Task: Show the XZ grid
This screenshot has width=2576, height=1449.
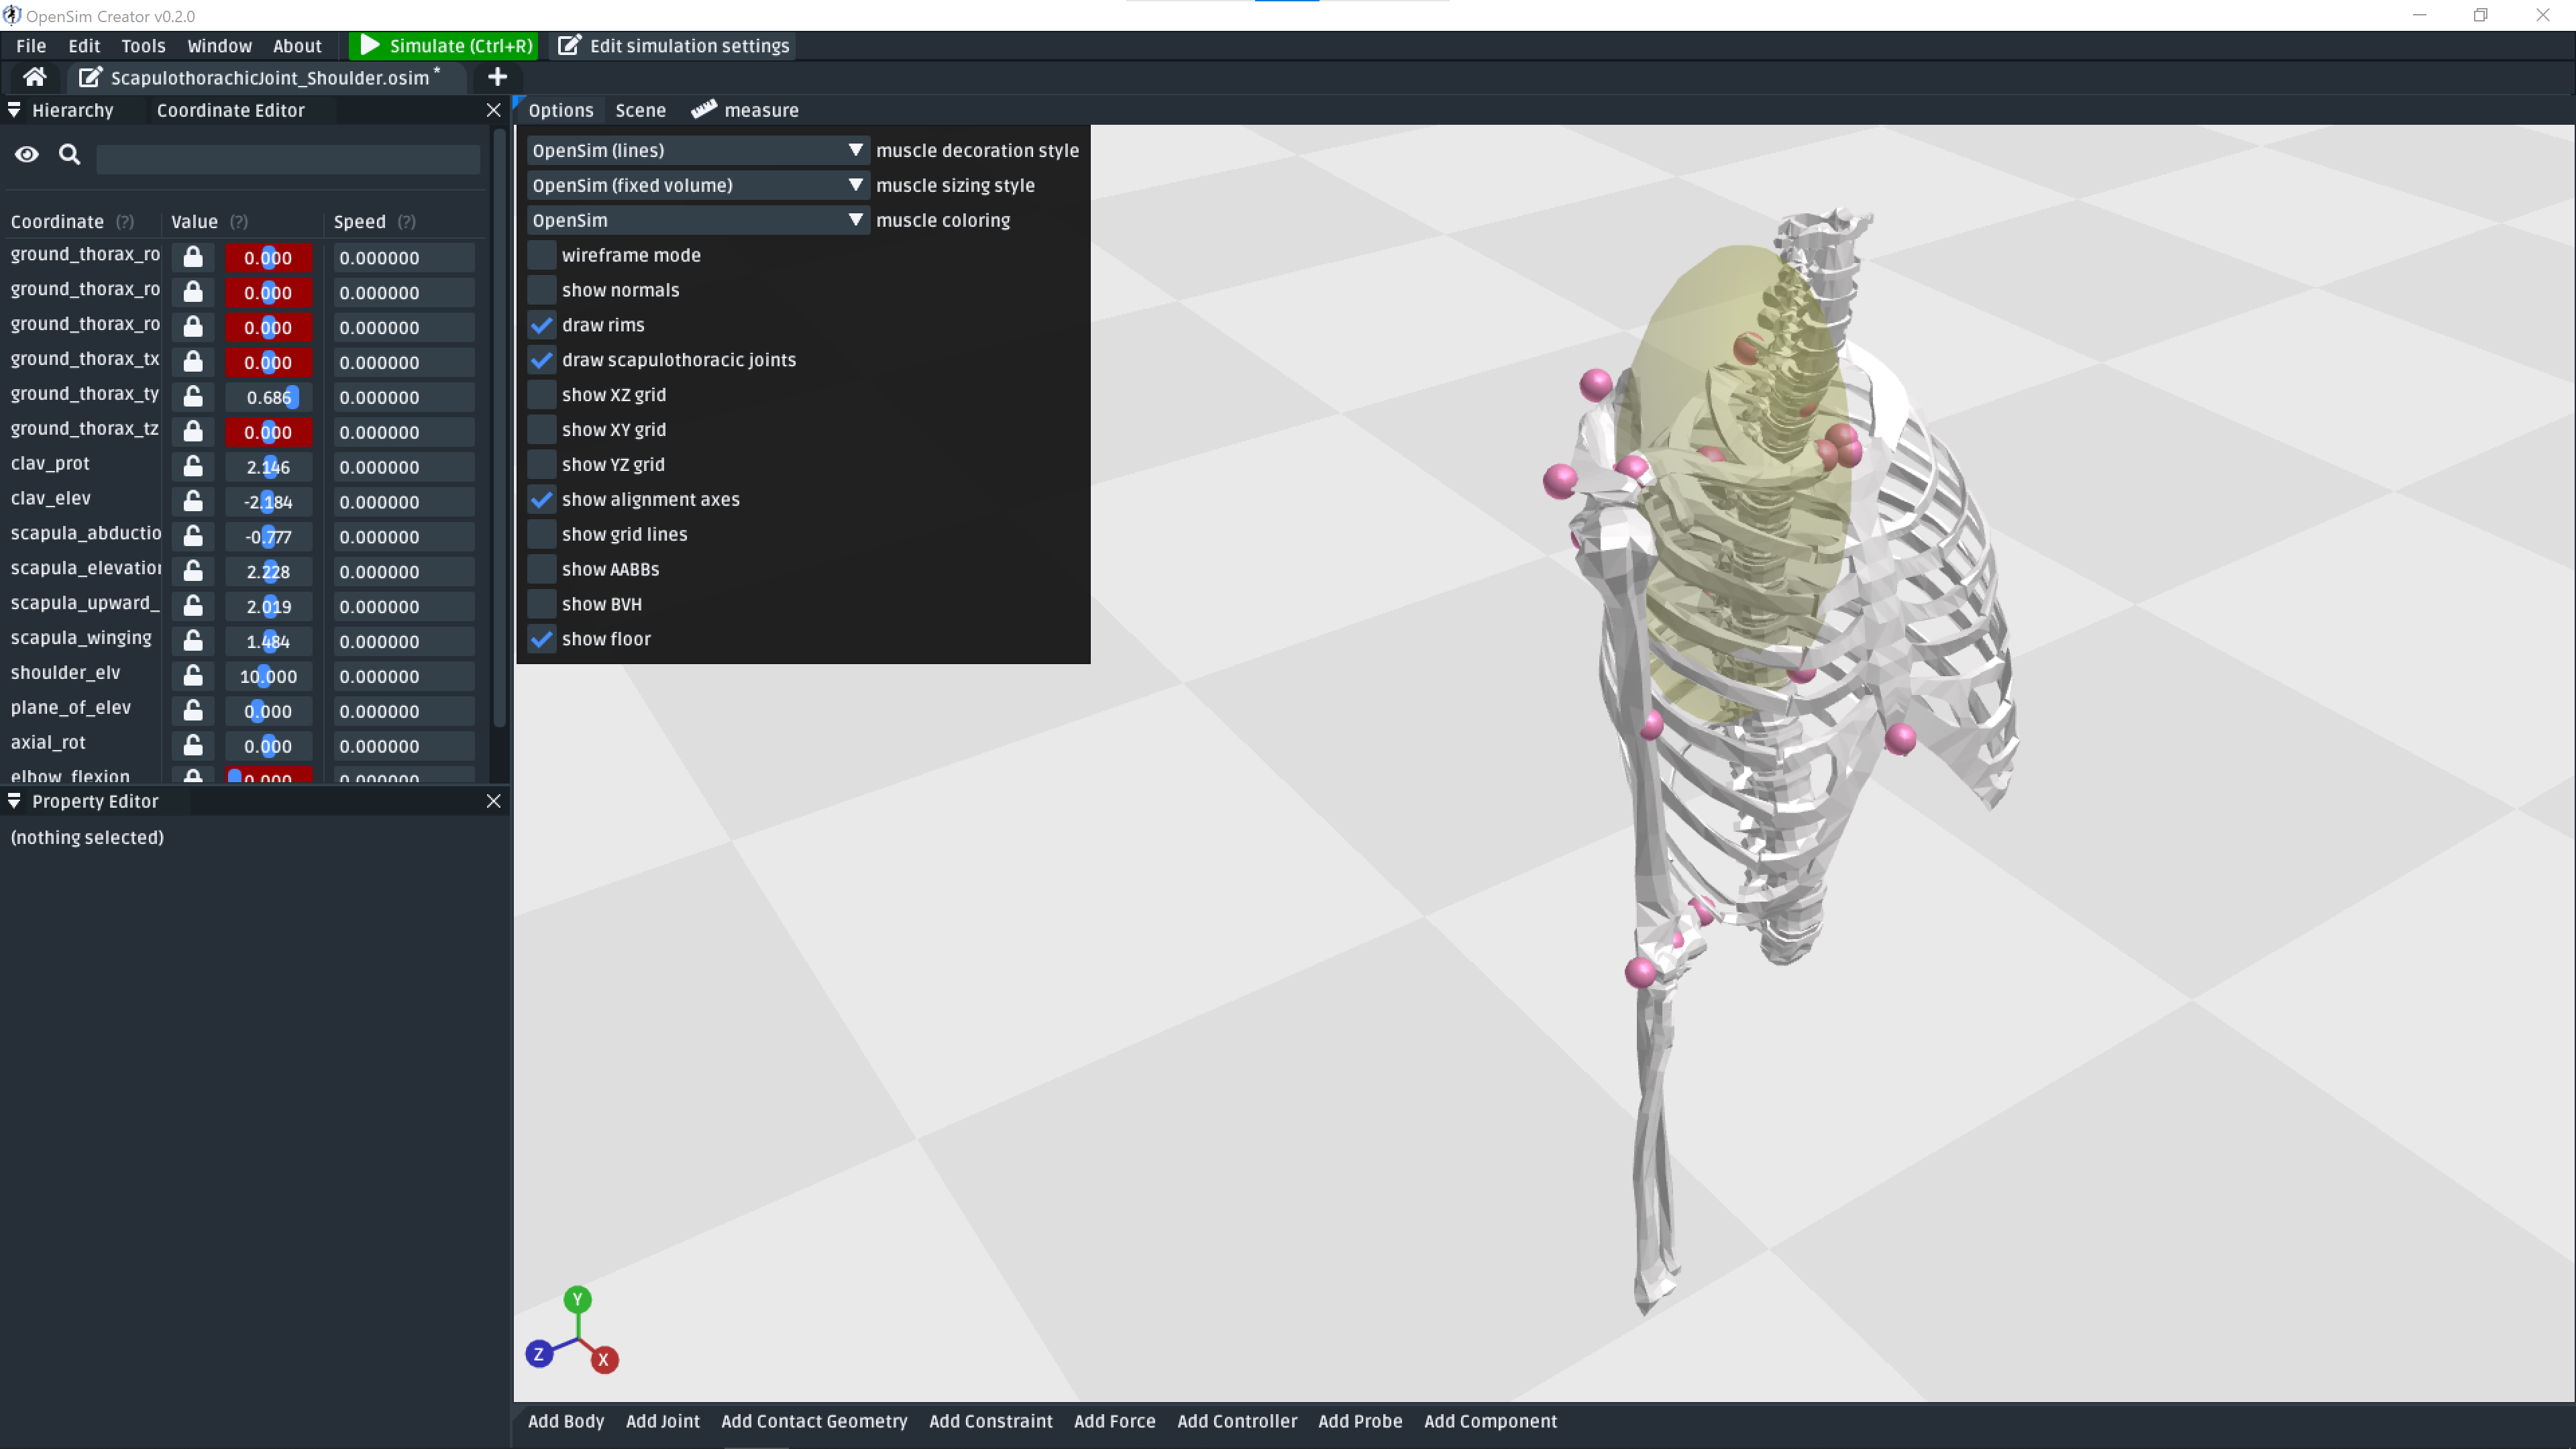Action: click(x=541, y=394)
